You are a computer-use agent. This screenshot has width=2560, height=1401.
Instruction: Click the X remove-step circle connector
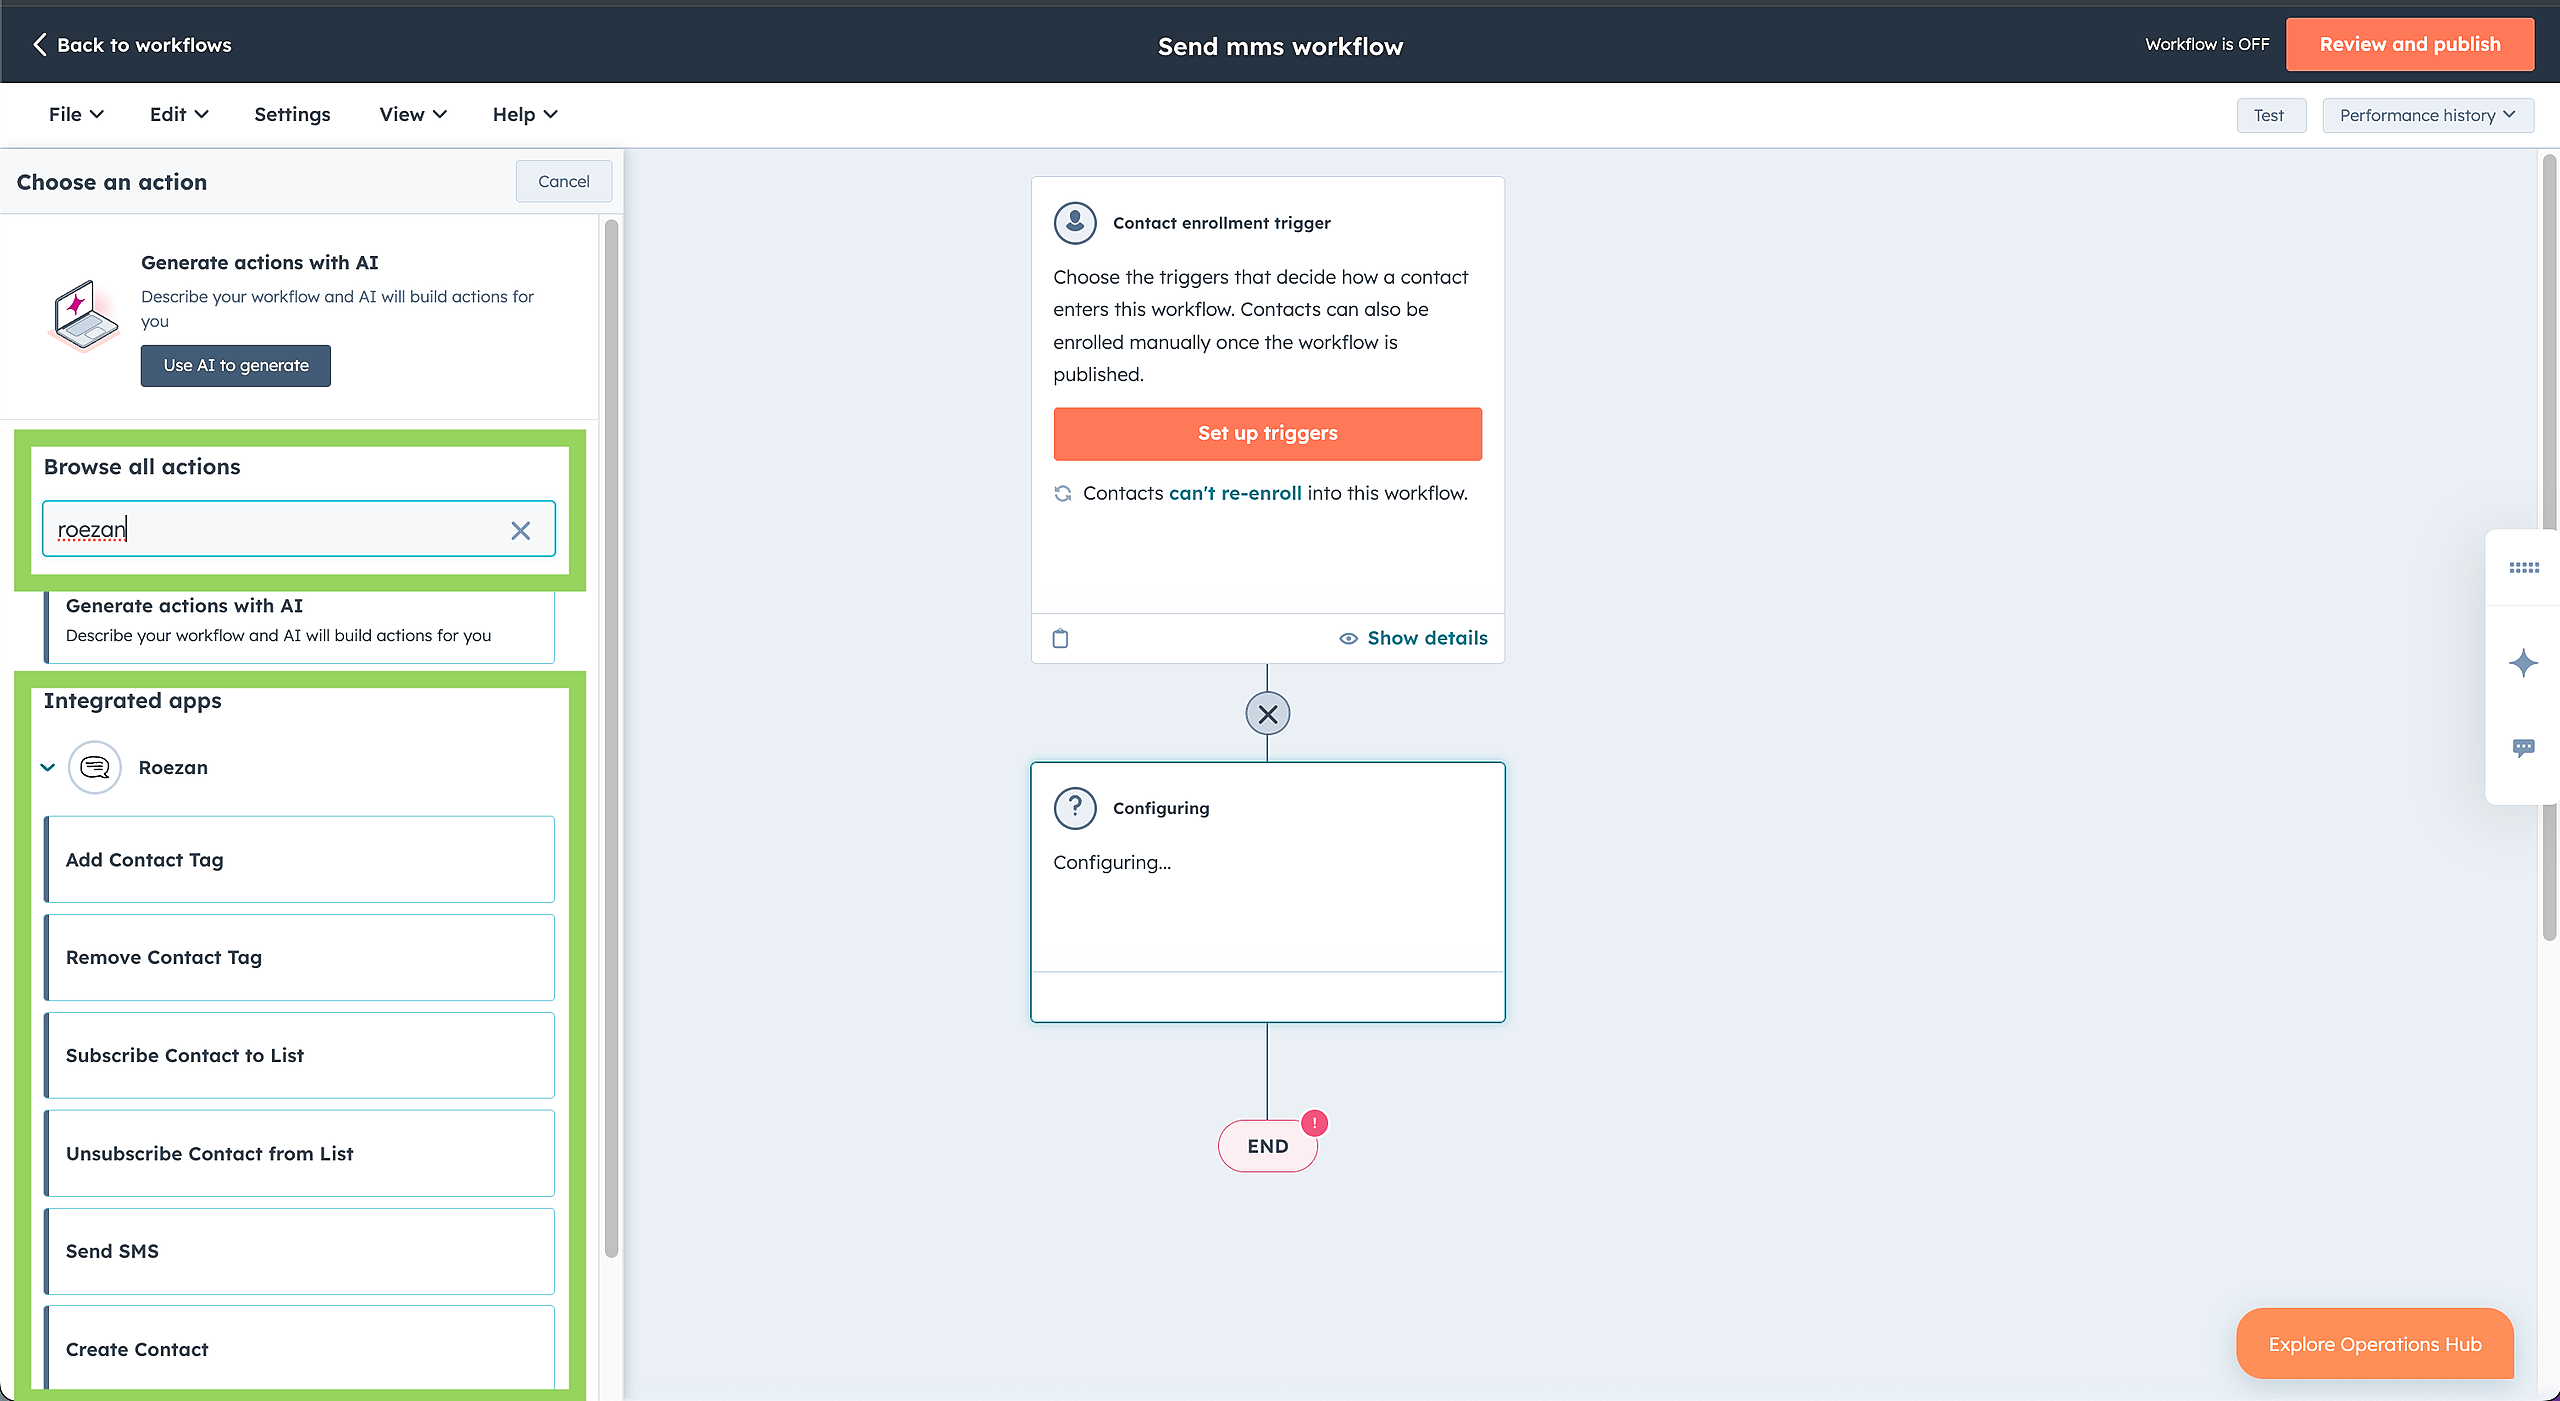point(1267,714)
